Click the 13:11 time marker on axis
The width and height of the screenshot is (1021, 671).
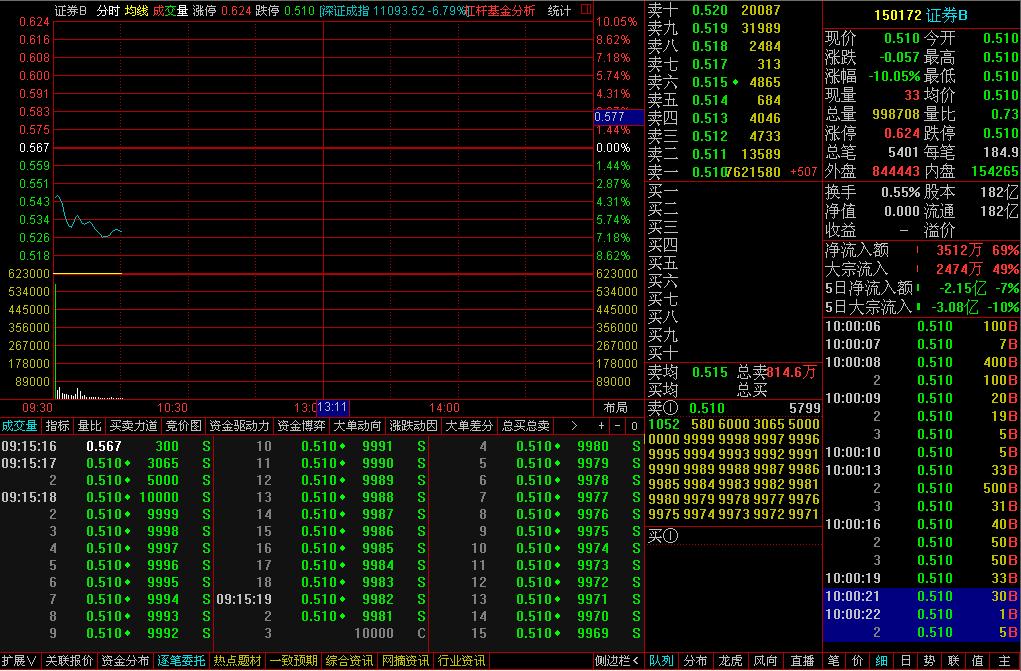[x=332, y=408]
